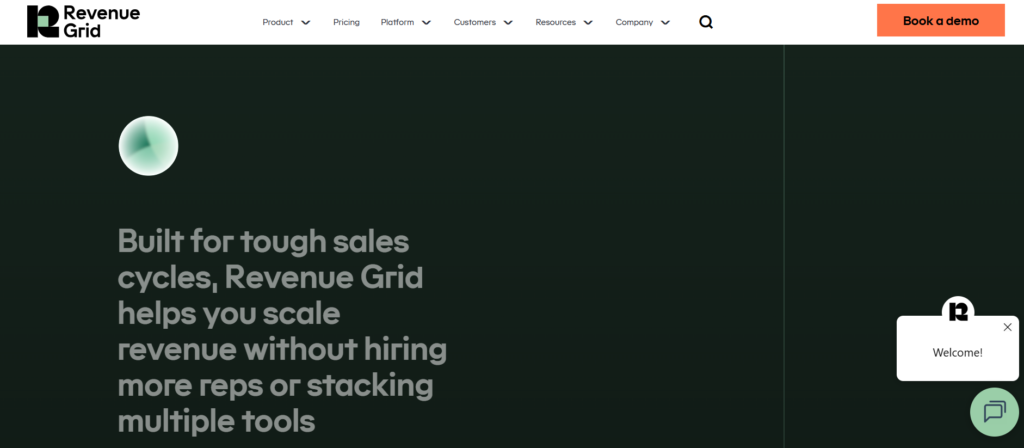Go to the Pricing page
The width and height of the screenshot is (1024, 448).
(346, 22)
